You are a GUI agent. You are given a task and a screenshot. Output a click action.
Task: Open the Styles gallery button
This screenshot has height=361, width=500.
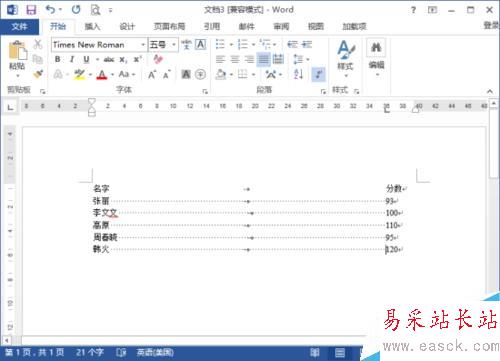click(x=345, y=58)
